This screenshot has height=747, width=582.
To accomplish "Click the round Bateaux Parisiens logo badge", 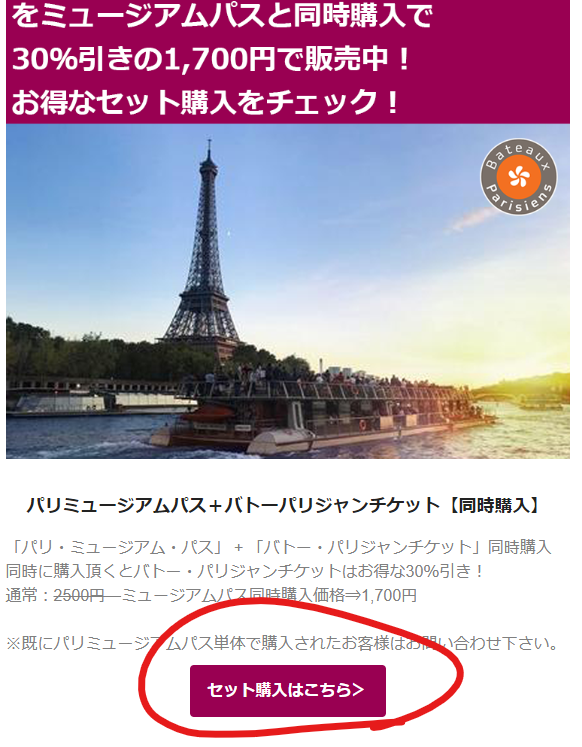I will (518, 177).
